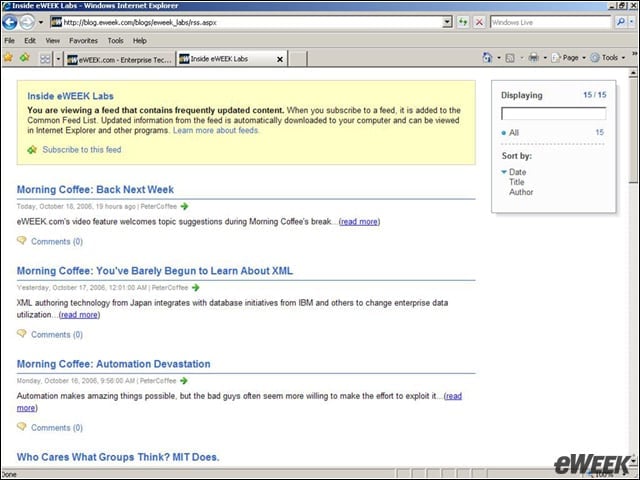
Task: Sort feed by Date
Action: (517, 172)
